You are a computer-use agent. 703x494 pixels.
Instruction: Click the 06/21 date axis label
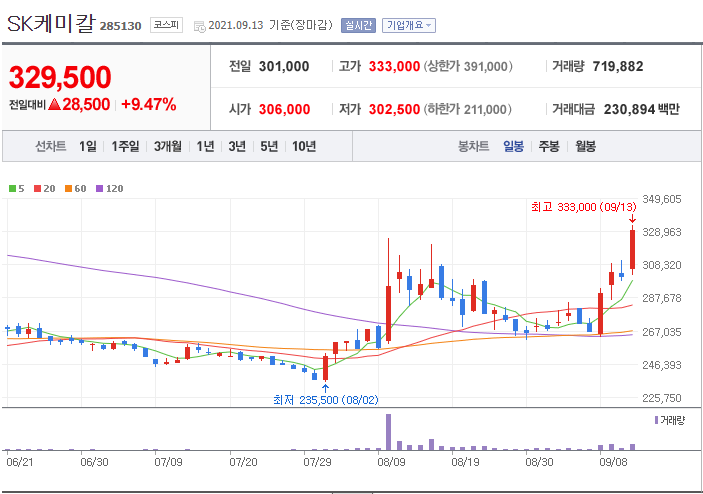coord(20,462)
